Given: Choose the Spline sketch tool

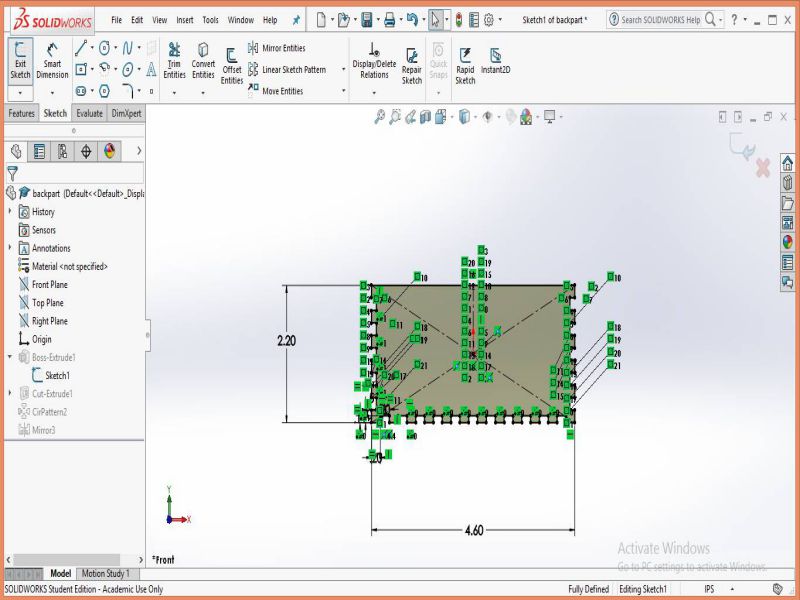Looking at the screenshot, I should (x=127, y=48).
